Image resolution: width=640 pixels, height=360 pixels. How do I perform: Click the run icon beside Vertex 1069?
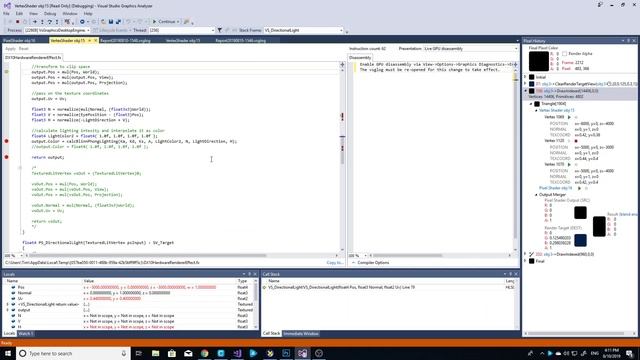point(569,117)
